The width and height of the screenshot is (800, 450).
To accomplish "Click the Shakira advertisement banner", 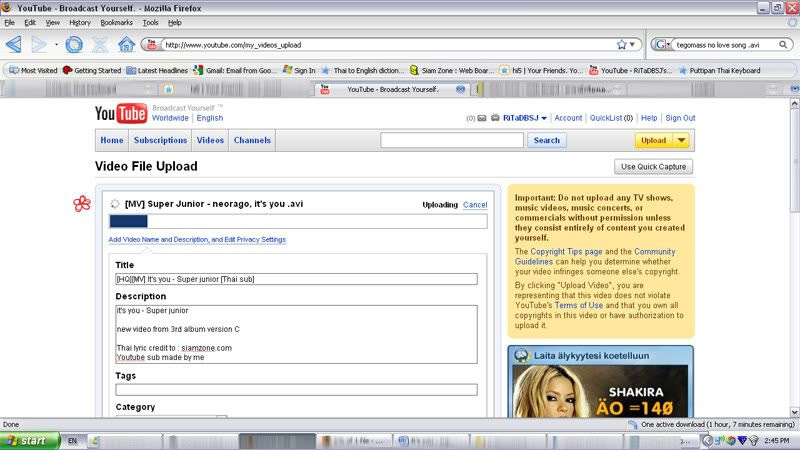I will point(601,382).
